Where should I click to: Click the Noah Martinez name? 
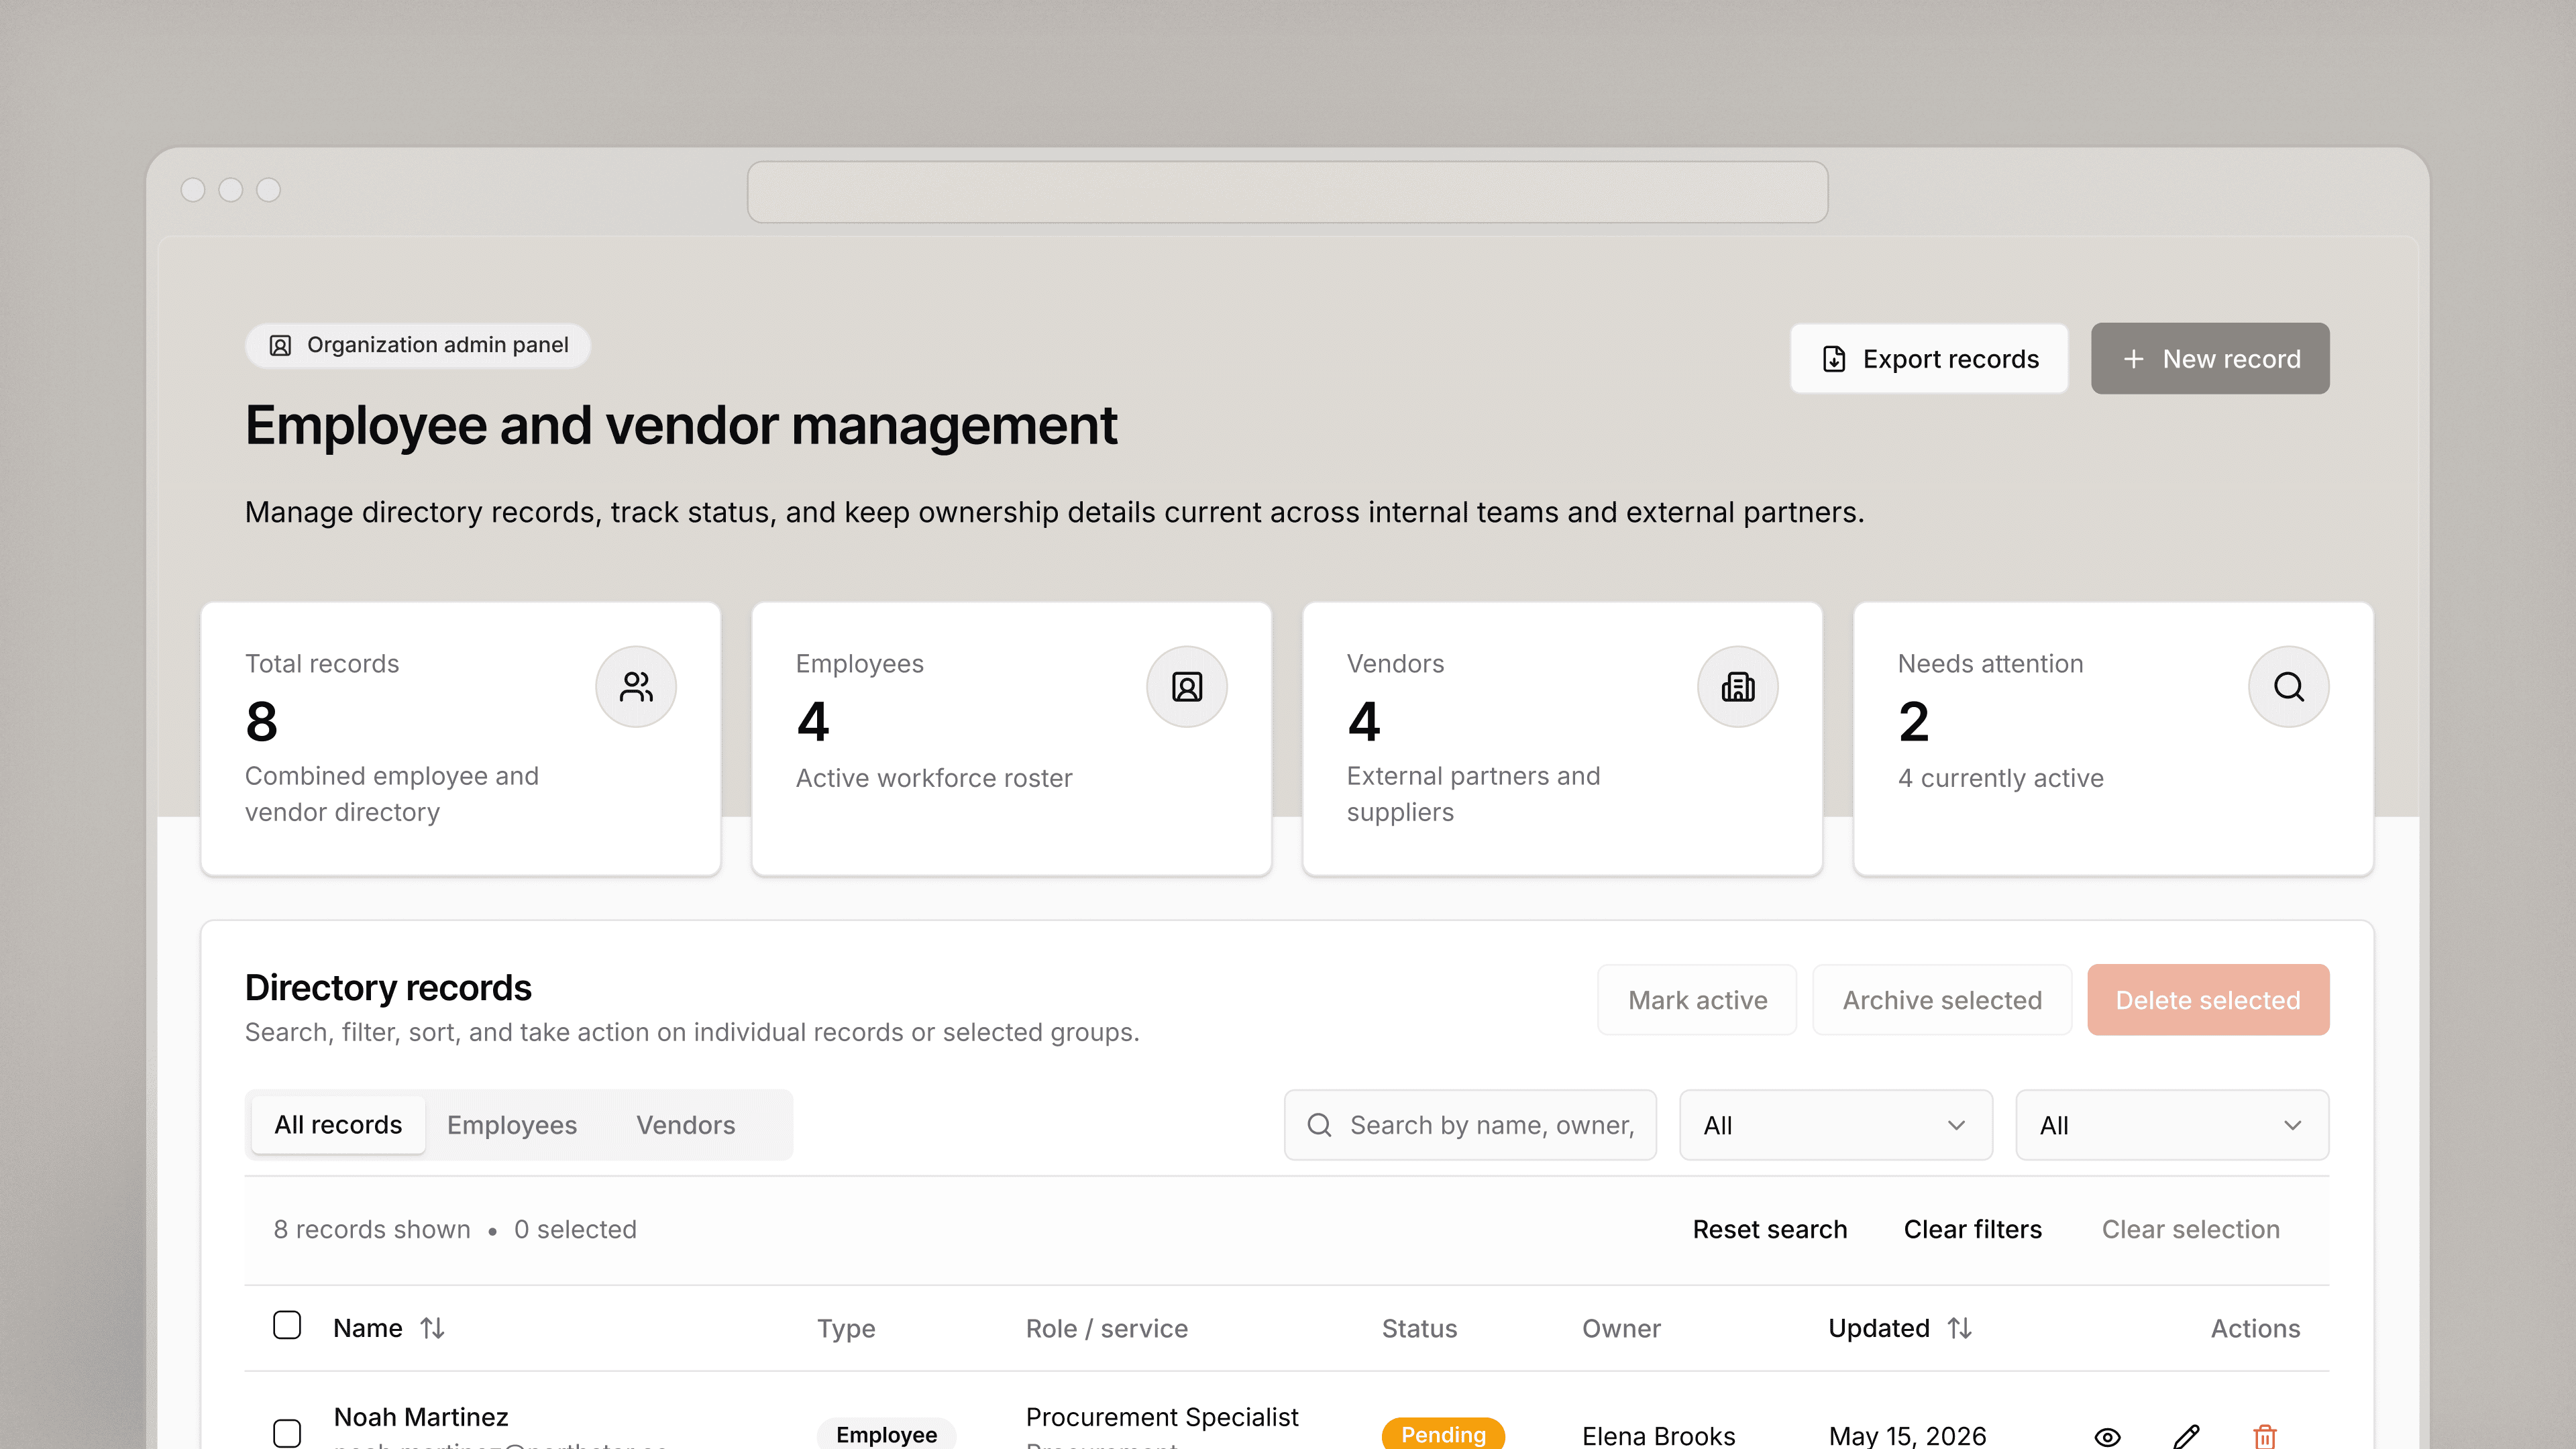pos(421,1417)
